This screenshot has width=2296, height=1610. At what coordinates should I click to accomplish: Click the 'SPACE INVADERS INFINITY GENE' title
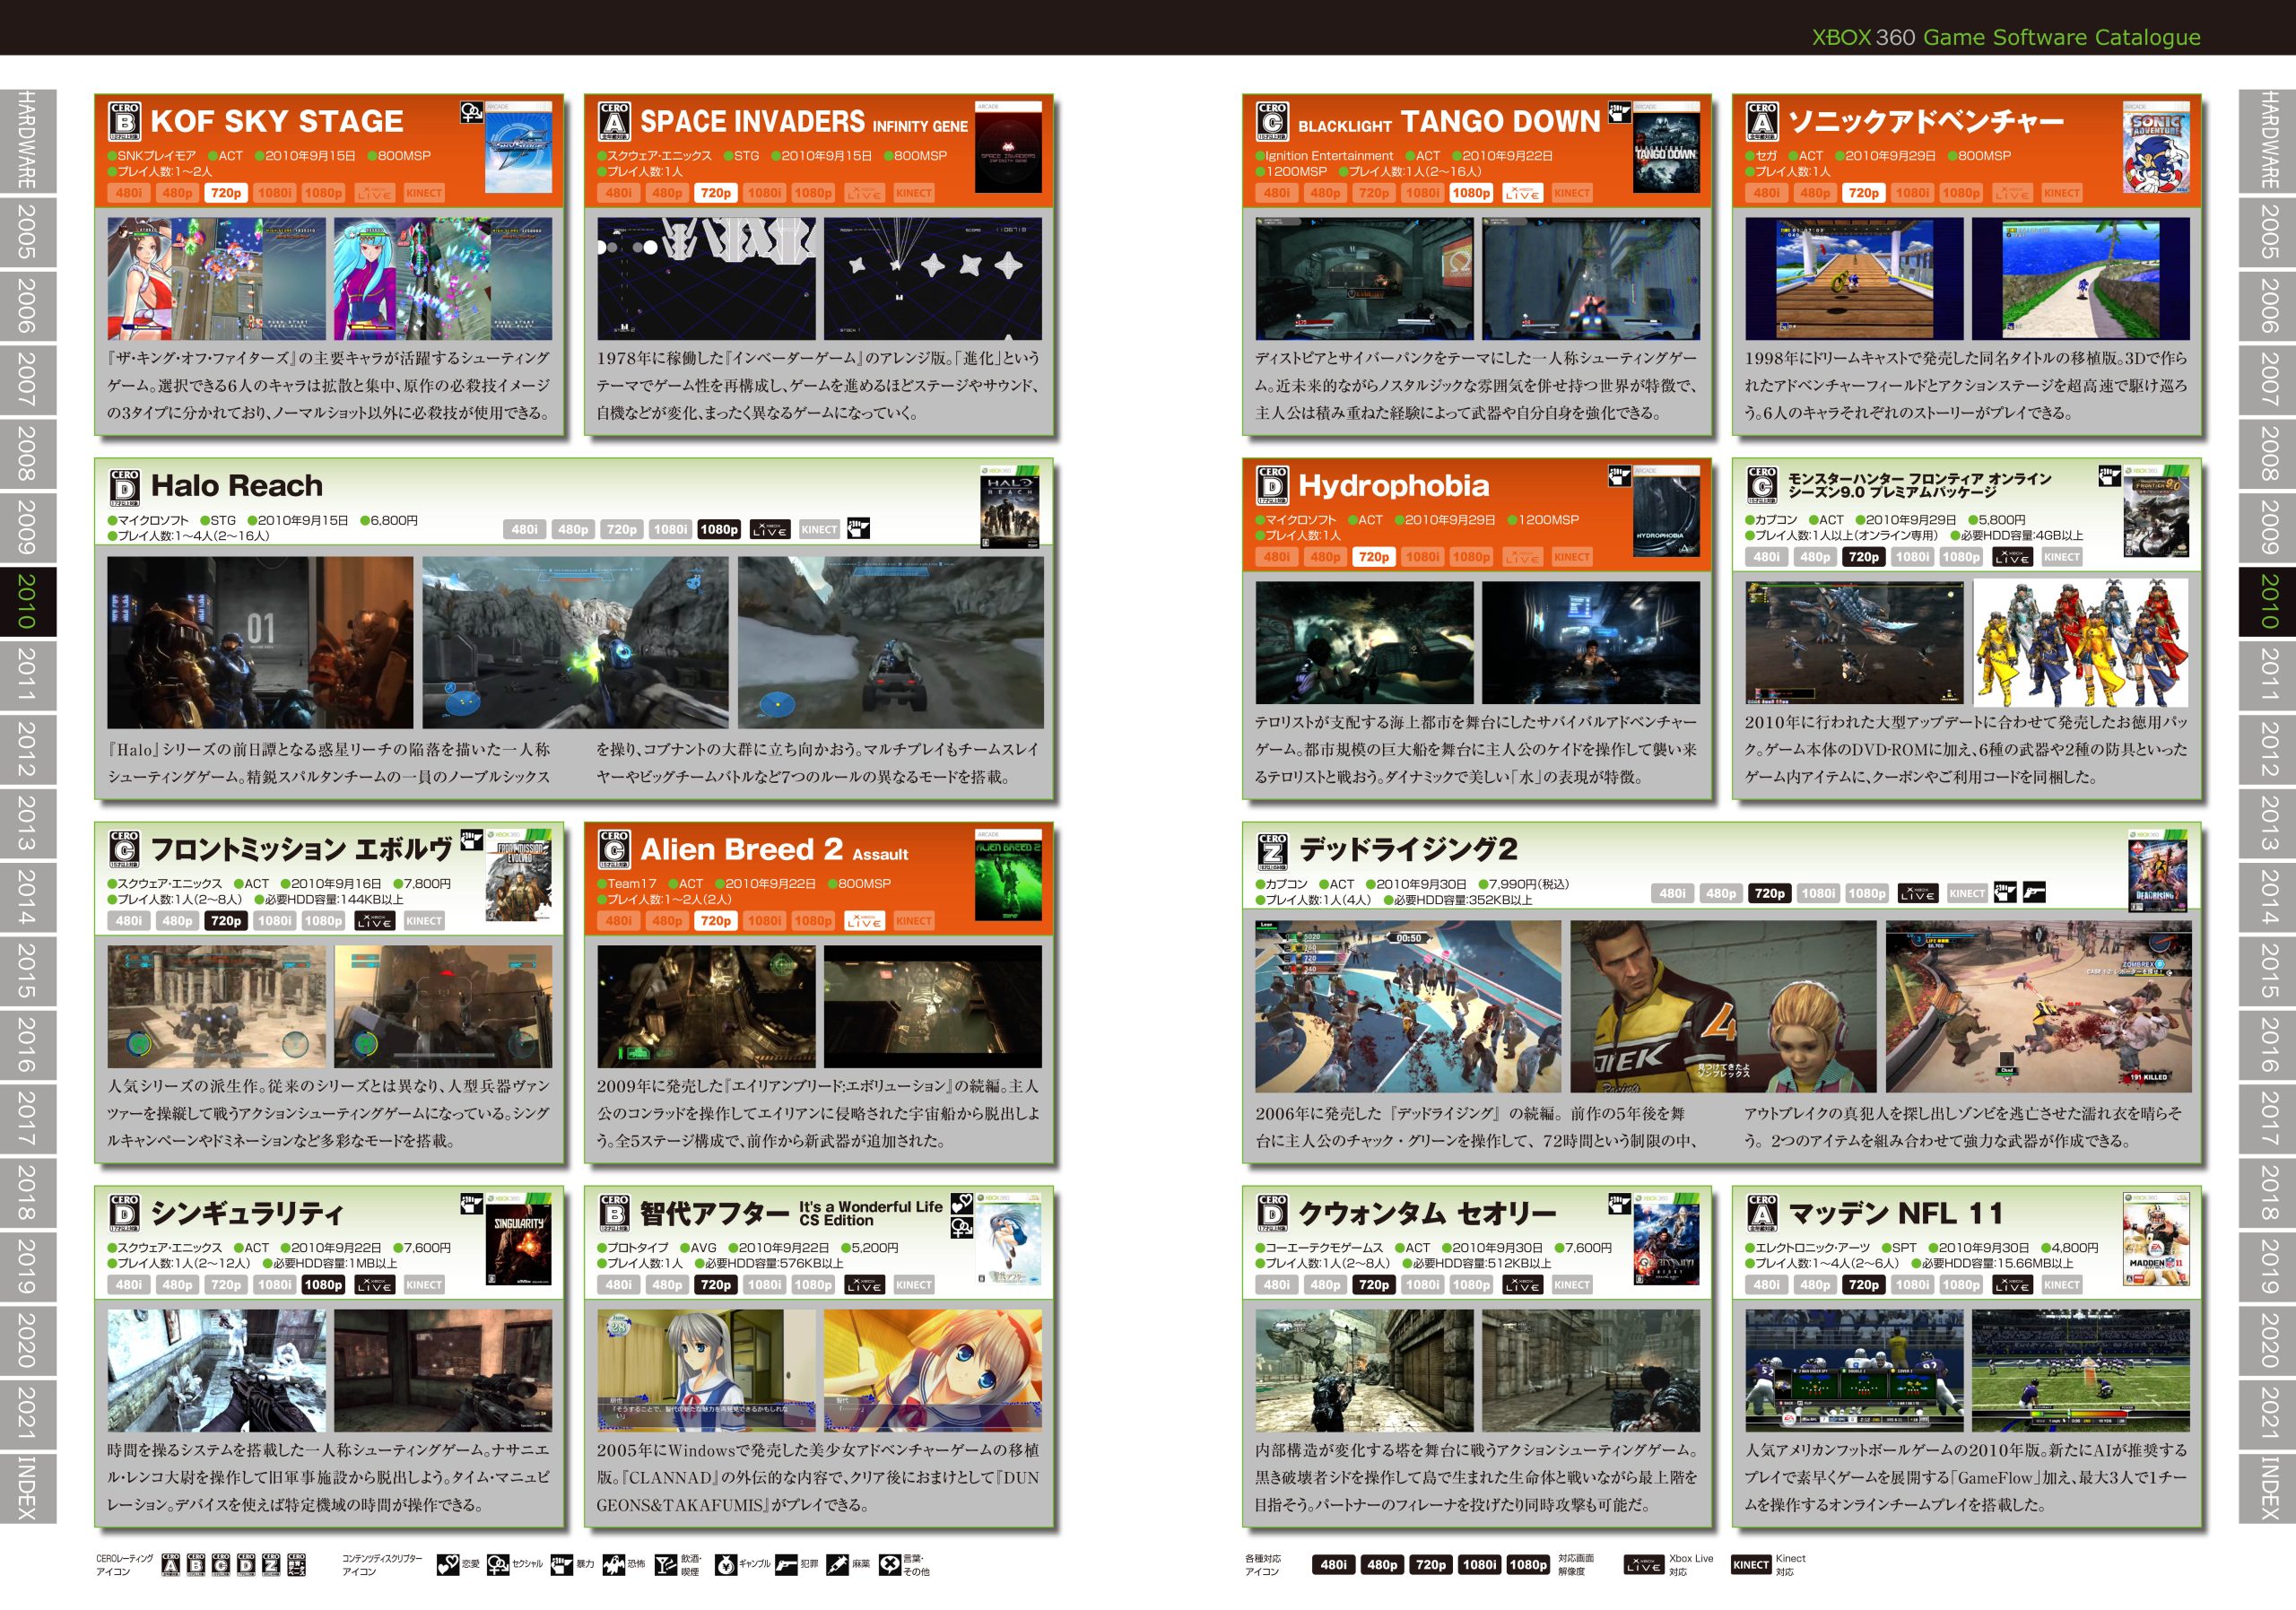pos(804,121)
